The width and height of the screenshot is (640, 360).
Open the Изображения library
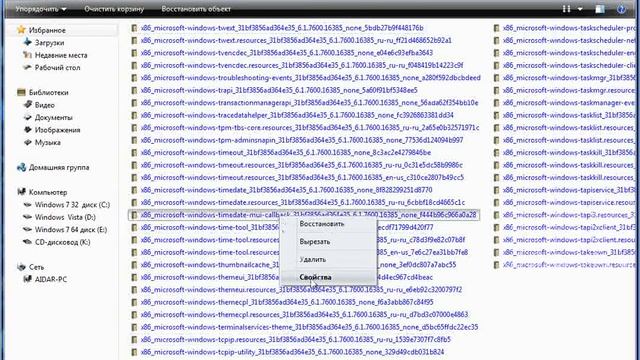pyautogui.click(x=57, y=130)
